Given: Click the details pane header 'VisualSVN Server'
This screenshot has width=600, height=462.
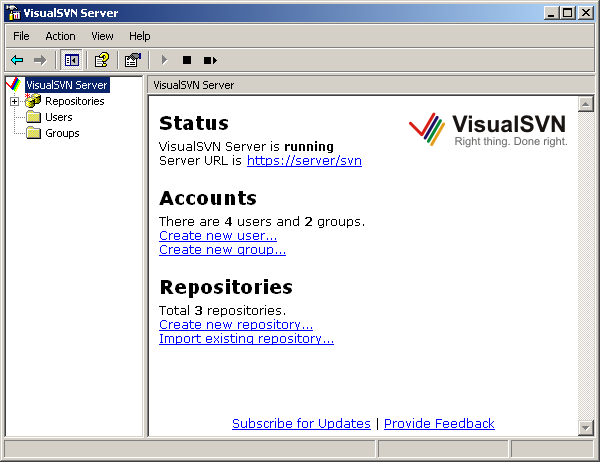Looking at the screenshot, I should point(194,85).
